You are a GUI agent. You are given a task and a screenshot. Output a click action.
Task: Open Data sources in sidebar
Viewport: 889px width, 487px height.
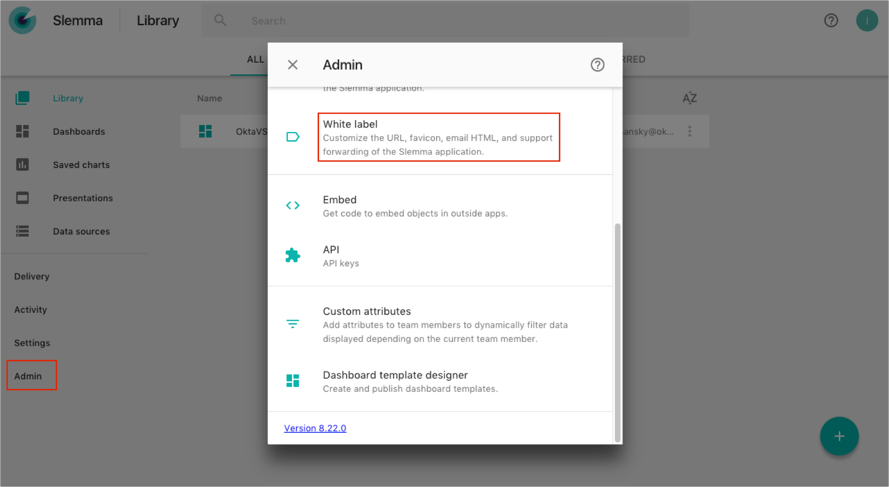80,232
